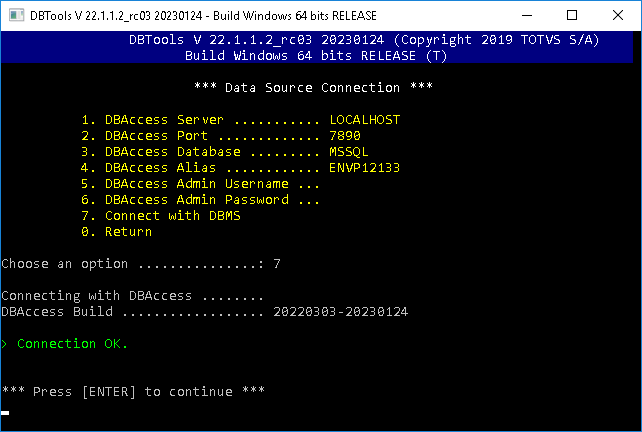Click the green Connection OK message

point(72,344)
